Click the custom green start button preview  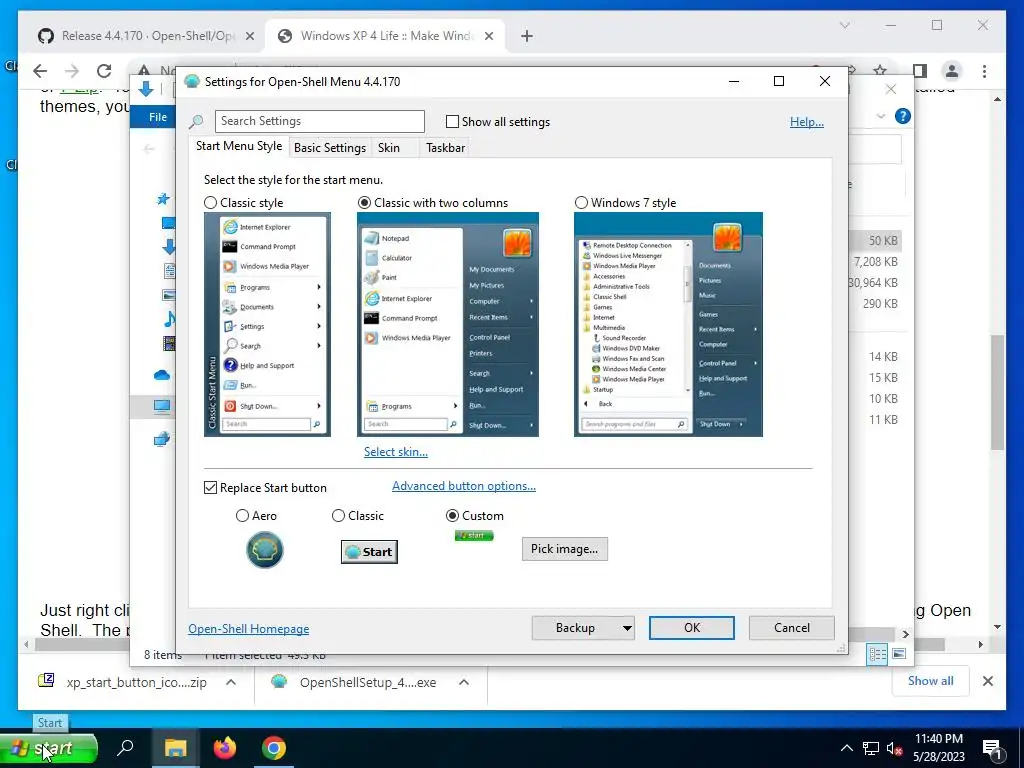pyautogui.click(x=474, y=536)
